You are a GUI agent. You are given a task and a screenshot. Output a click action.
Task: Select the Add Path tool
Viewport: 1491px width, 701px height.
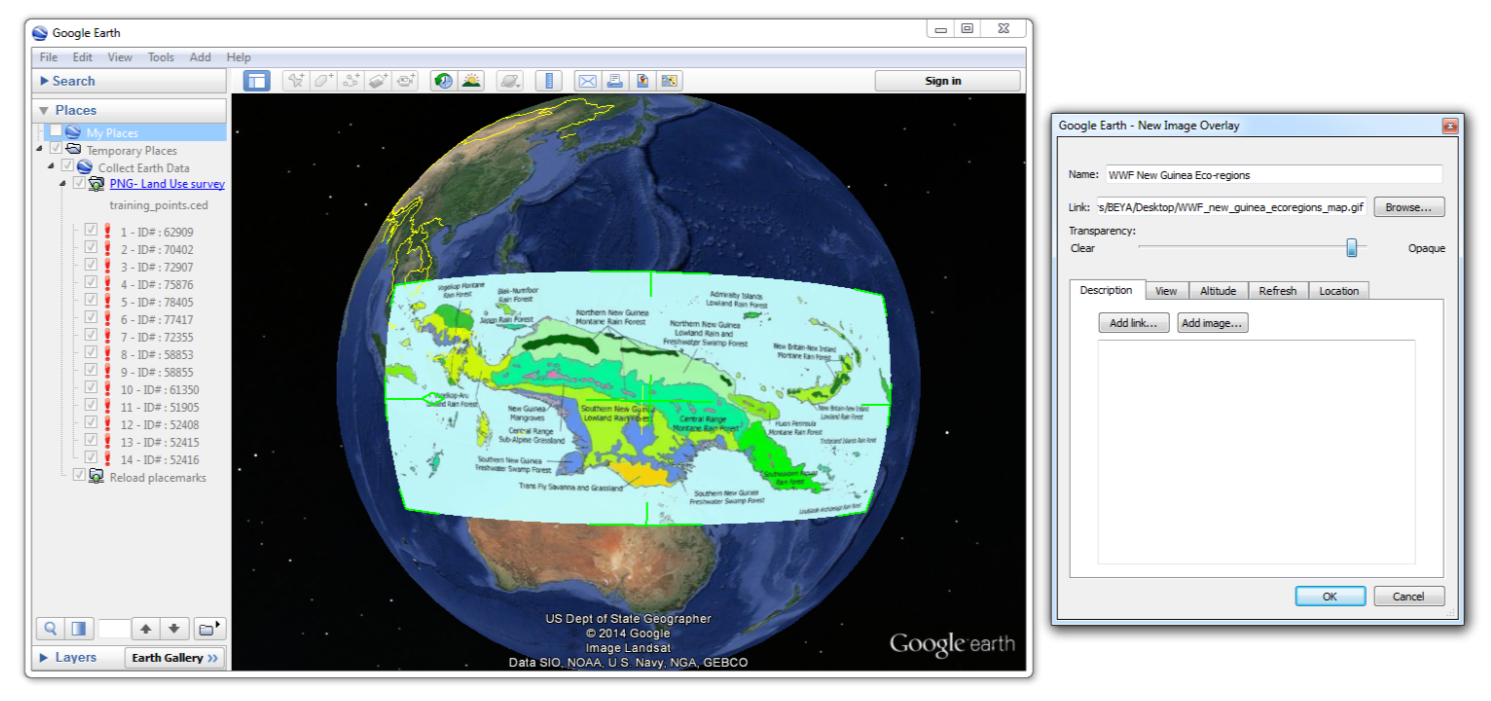coord(349,80)
